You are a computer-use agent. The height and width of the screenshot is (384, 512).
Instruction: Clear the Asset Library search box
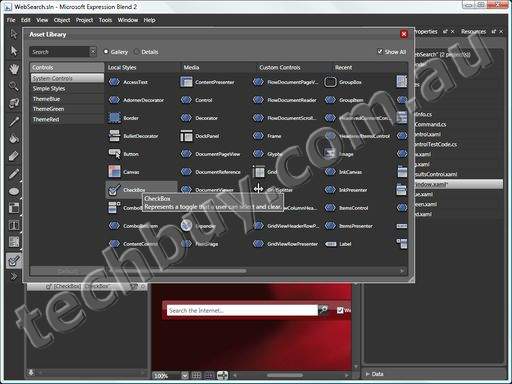pyautogui.click(x=93, y=52)
